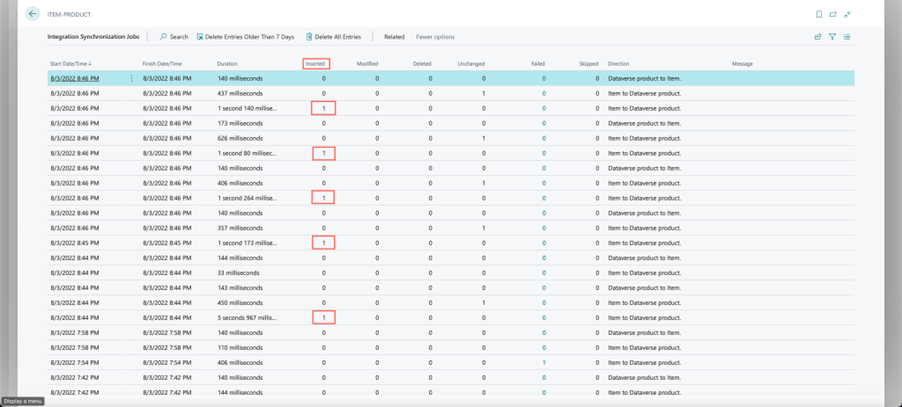The height and width of the screenshot is (407, 902).
Task: Select the 626 milliseconds duration cell
Action: click(x=240, y=138)
